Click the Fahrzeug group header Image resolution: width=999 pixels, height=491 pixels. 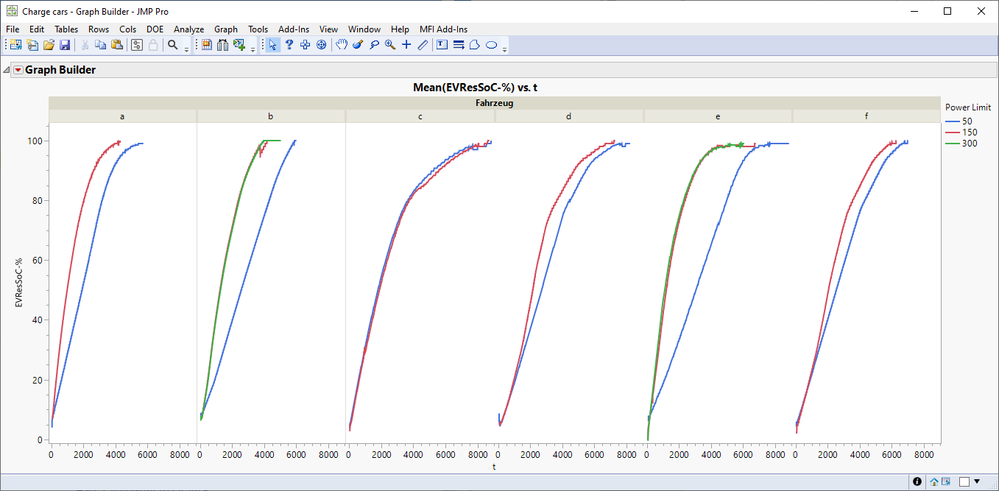(x=493, y=103)
